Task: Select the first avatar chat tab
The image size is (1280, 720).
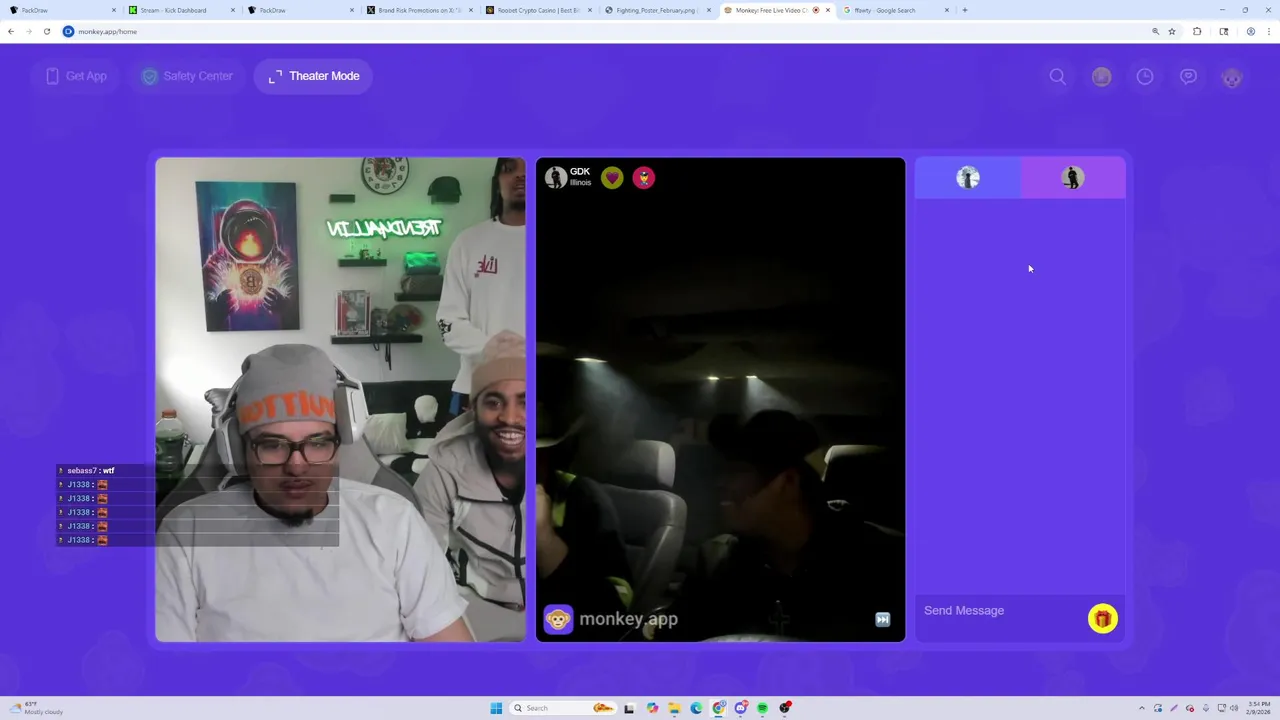Action: tap(968, 178)
